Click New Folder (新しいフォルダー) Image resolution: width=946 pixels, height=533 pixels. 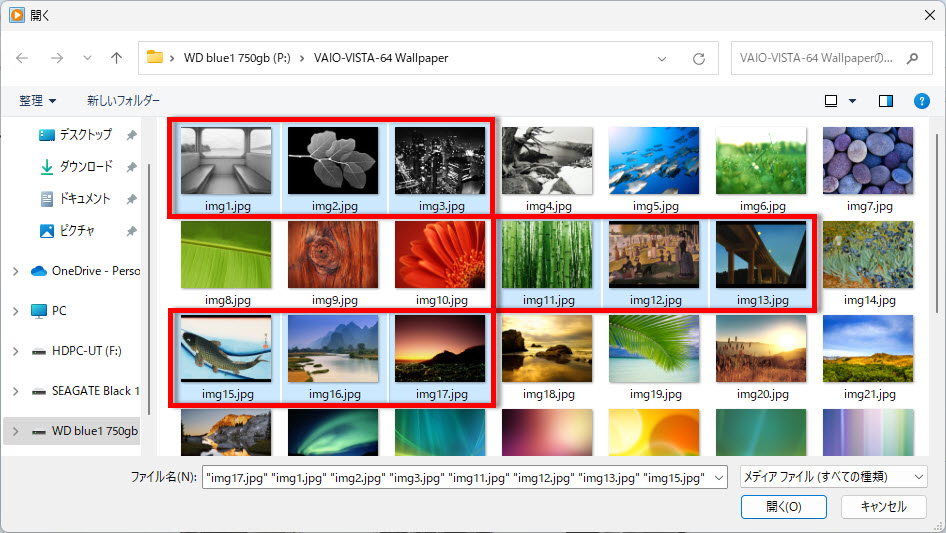(123, 101)
